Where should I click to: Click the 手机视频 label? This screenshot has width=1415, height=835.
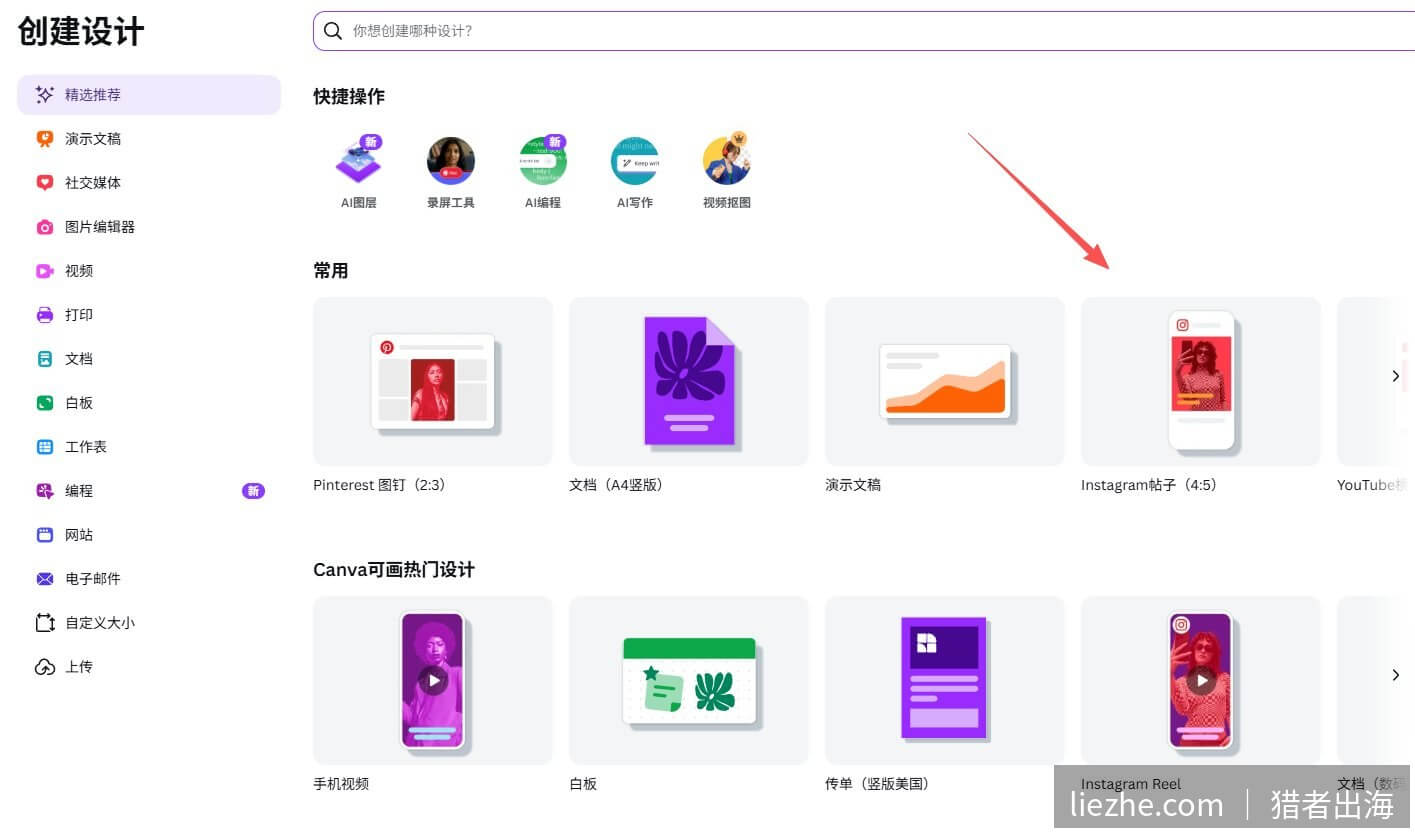point(341,784)
